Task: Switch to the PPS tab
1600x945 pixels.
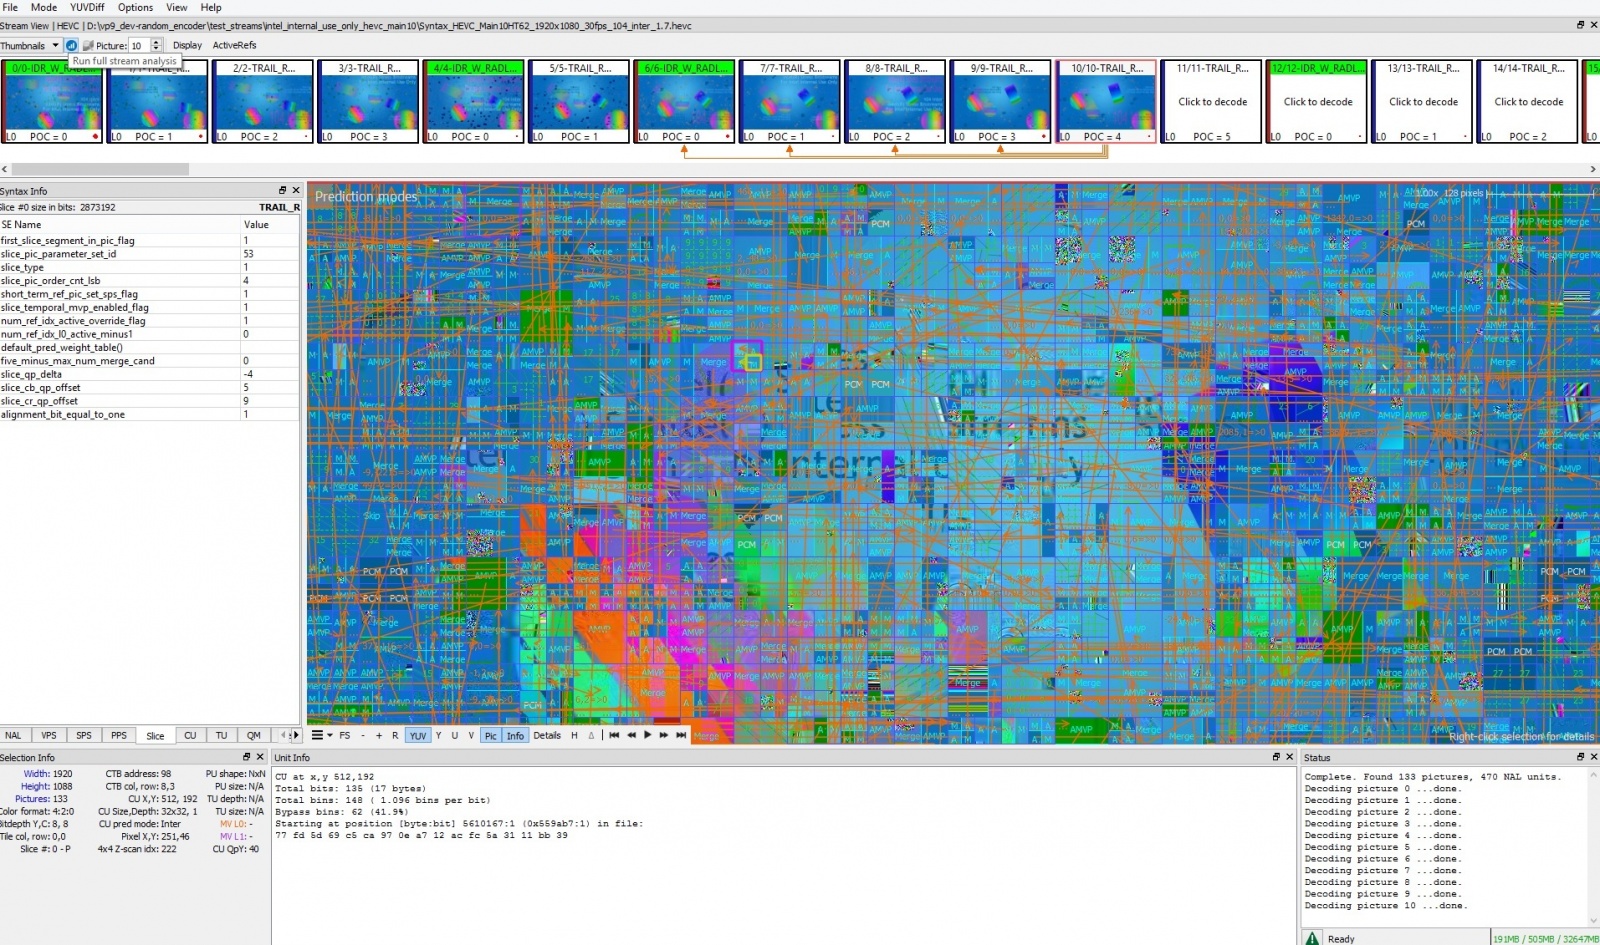Action: (x=119, y=735)
